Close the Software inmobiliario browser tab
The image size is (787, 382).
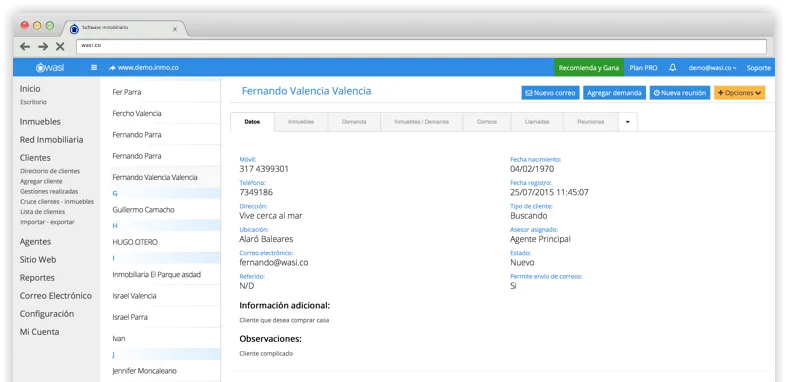pyautogui.click(x=175, y=29)
